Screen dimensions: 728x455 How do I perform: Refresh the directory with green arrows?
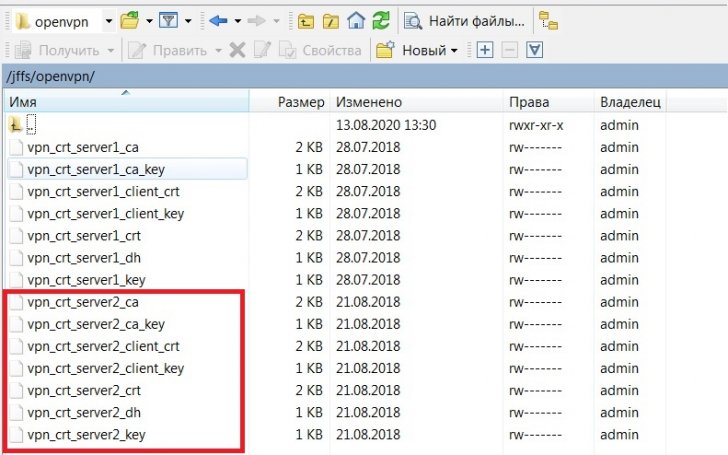(x=381, y=21)
